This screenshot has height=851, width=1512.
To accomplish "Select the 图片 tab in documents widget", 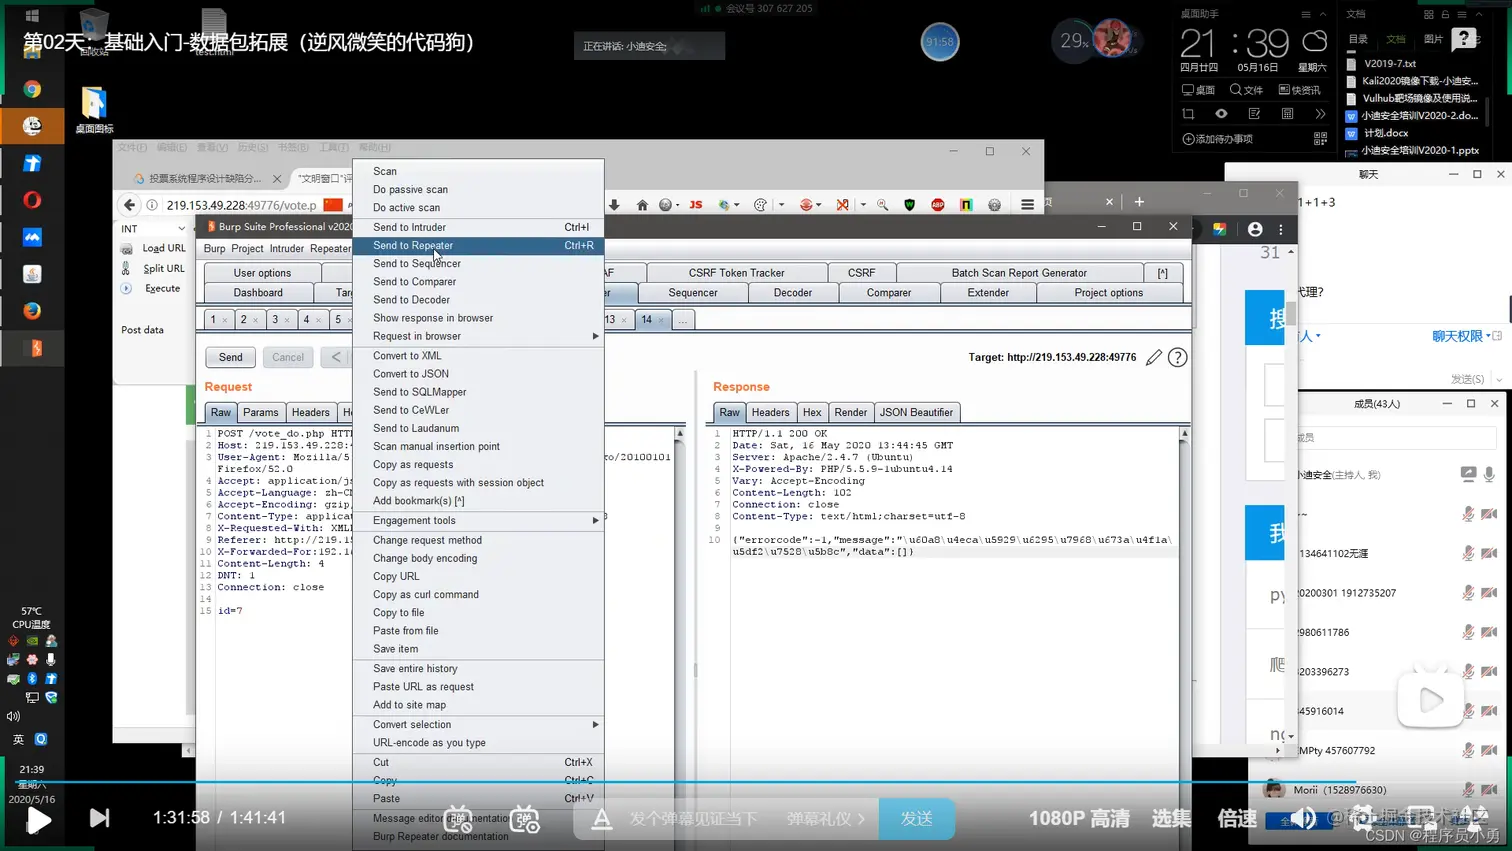I will point(1432,39).
